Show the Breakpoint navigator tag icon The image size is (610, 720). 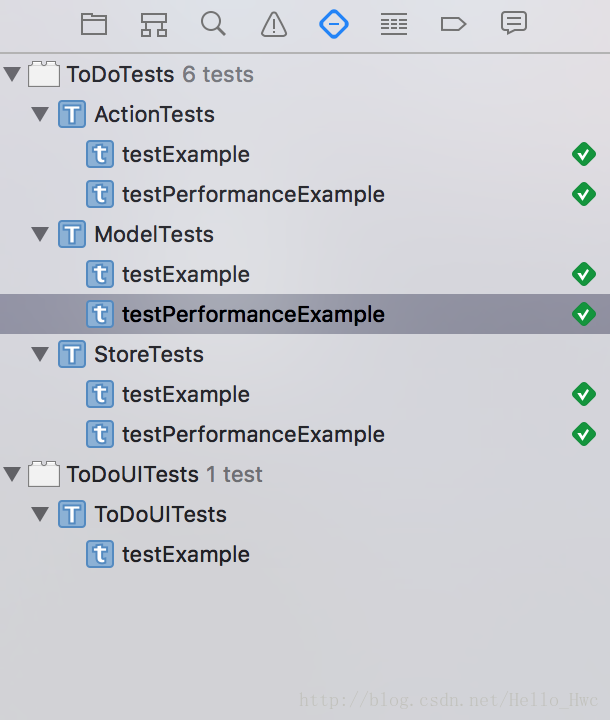point(453,24)
